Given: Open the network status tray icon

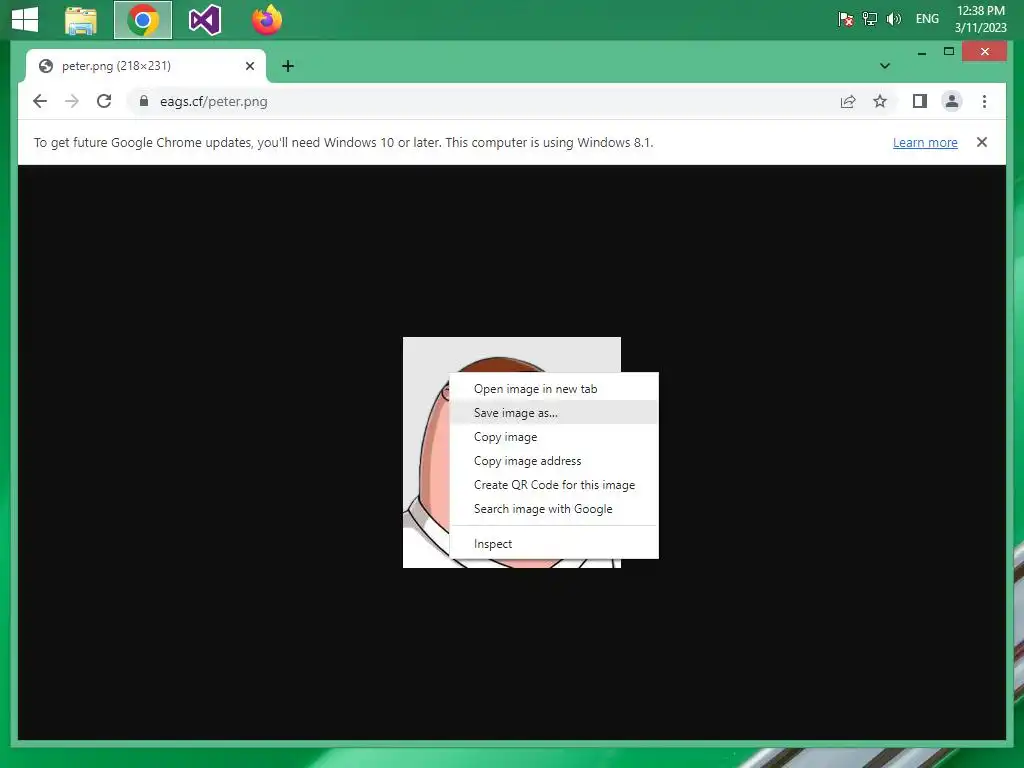Looking at the screenshot, I should pyautogui.click(x=869, y=19).
